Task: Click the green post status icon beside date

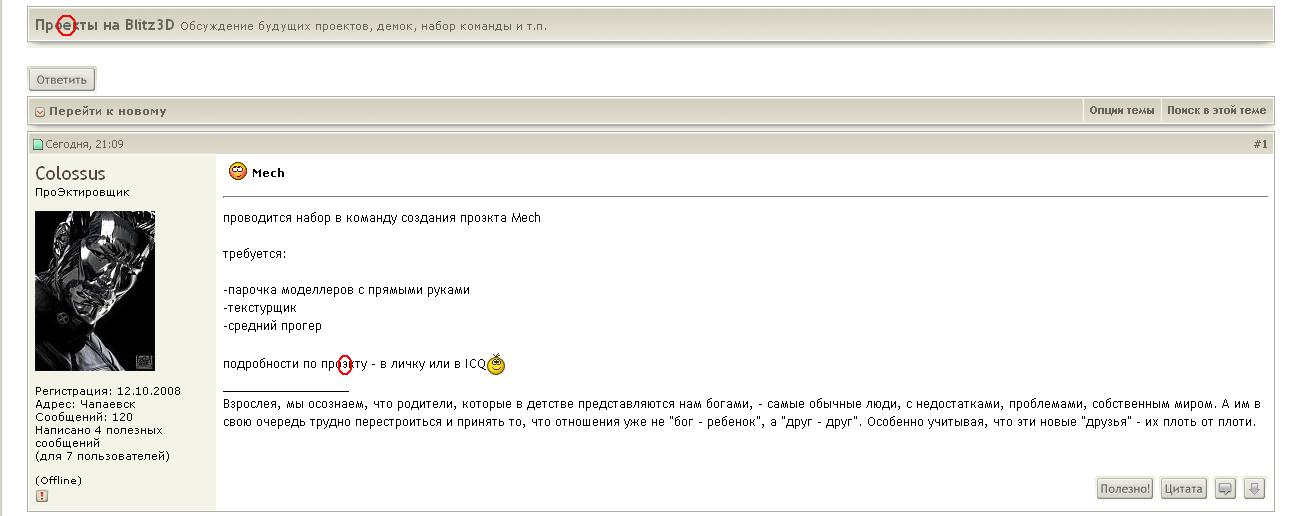Action: 39,144
